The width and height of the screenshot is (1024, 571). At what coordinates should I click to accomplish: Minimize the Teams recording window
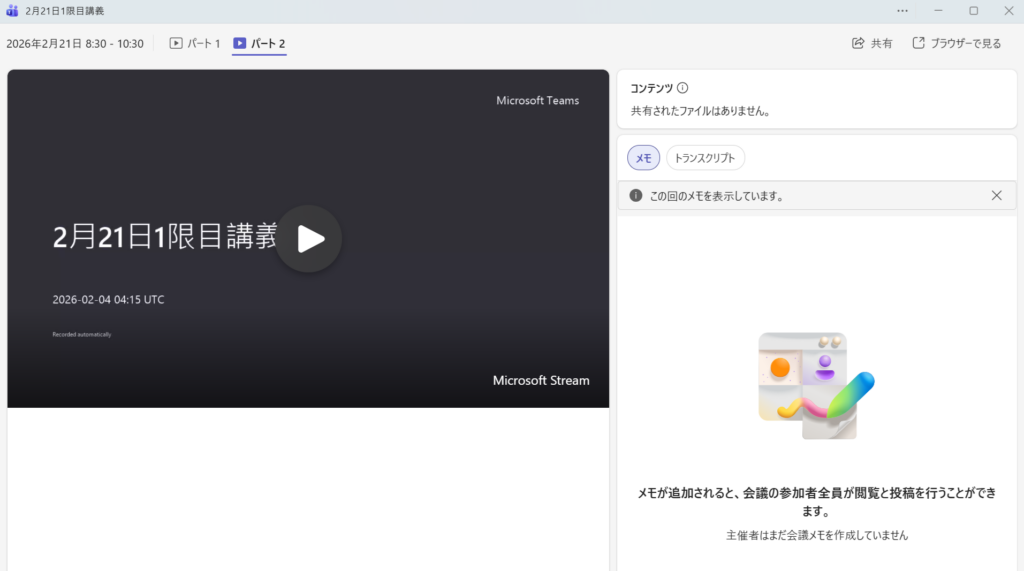point(938,11)
